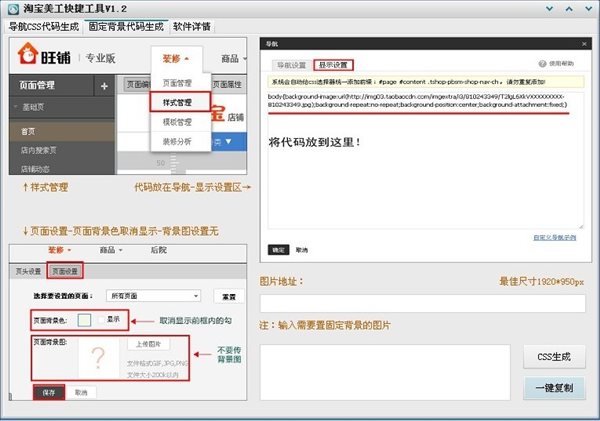Collapse the 装修 menu in the 旺铺 header
The image size is (600, 421).
pyautogui.click(x=176, y=59)
